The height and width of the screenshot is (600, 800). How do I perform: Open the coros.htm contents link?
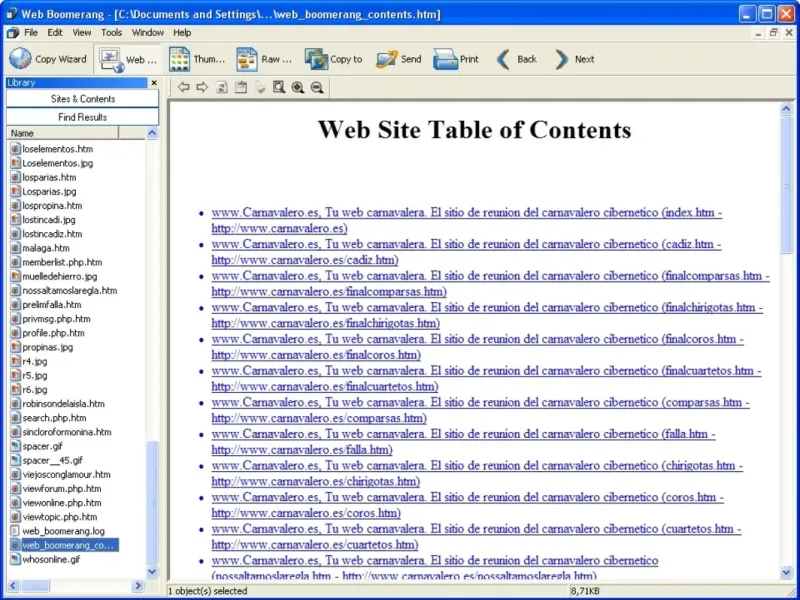(467, 505)
